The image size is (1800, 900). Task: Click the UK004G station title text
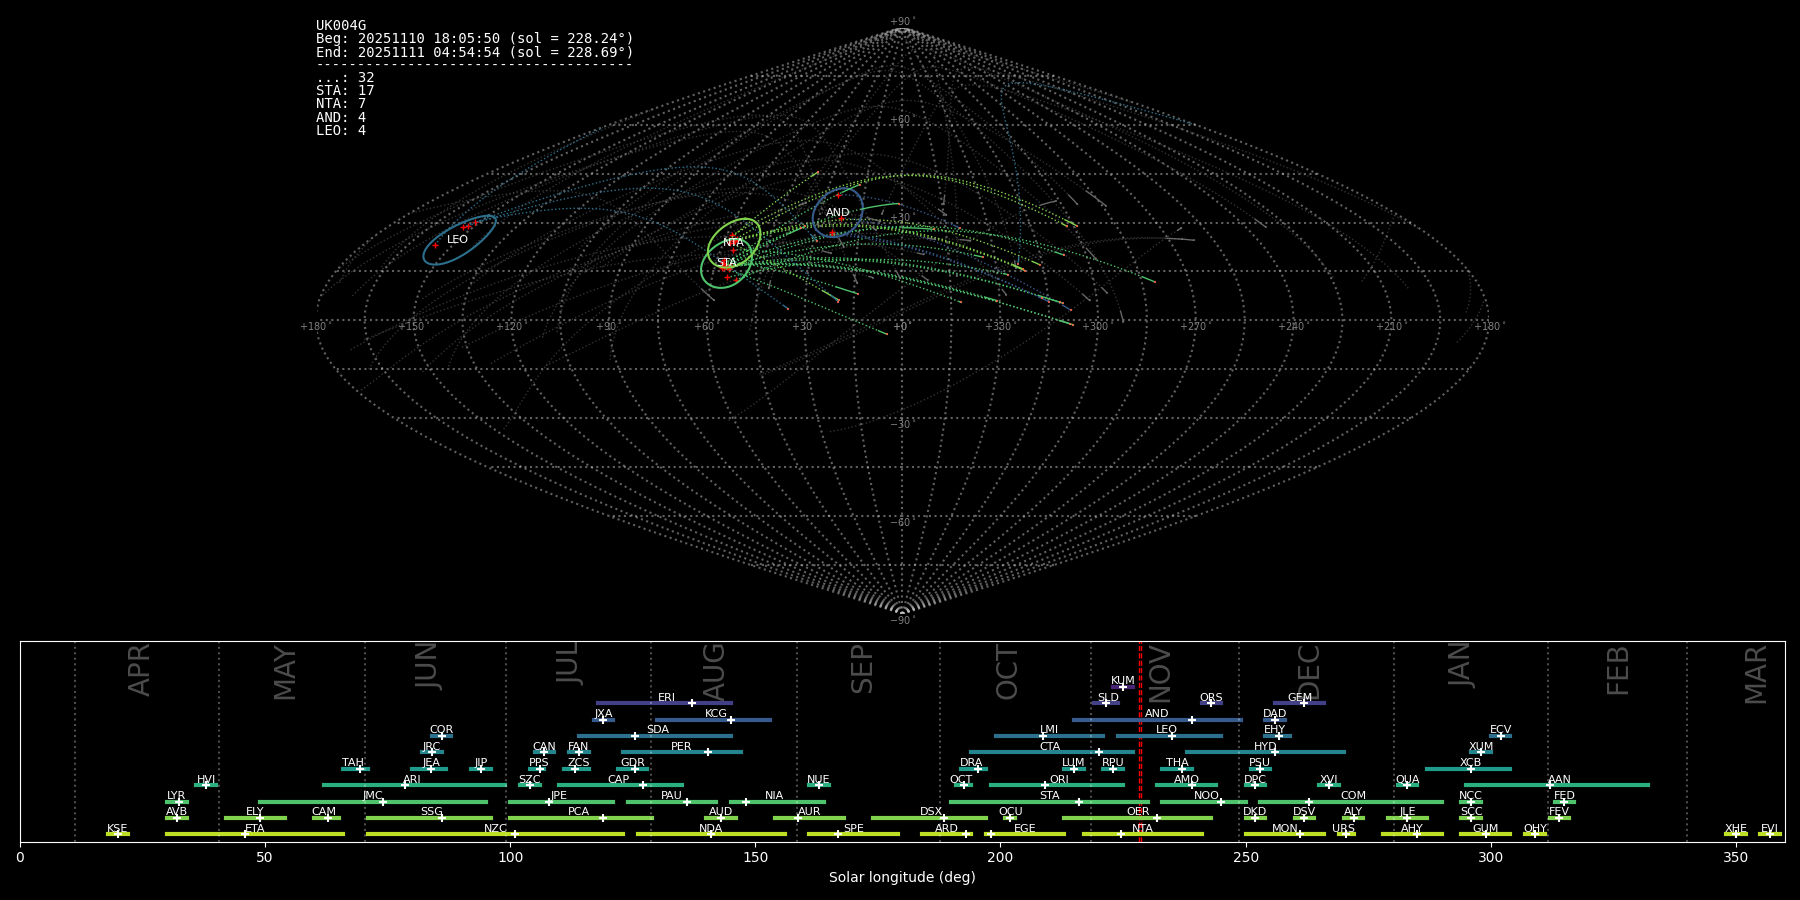(x=341, y=26)
